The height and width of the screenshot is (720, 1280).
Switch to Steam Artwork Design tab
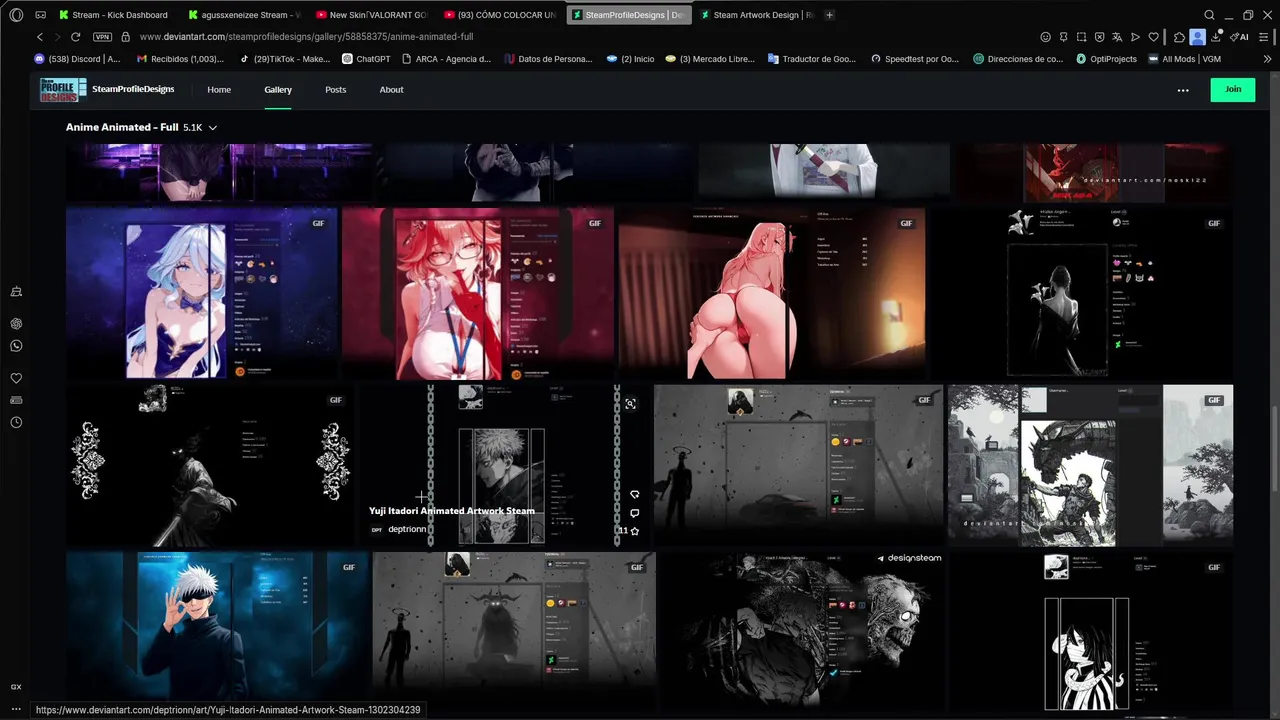756,15
